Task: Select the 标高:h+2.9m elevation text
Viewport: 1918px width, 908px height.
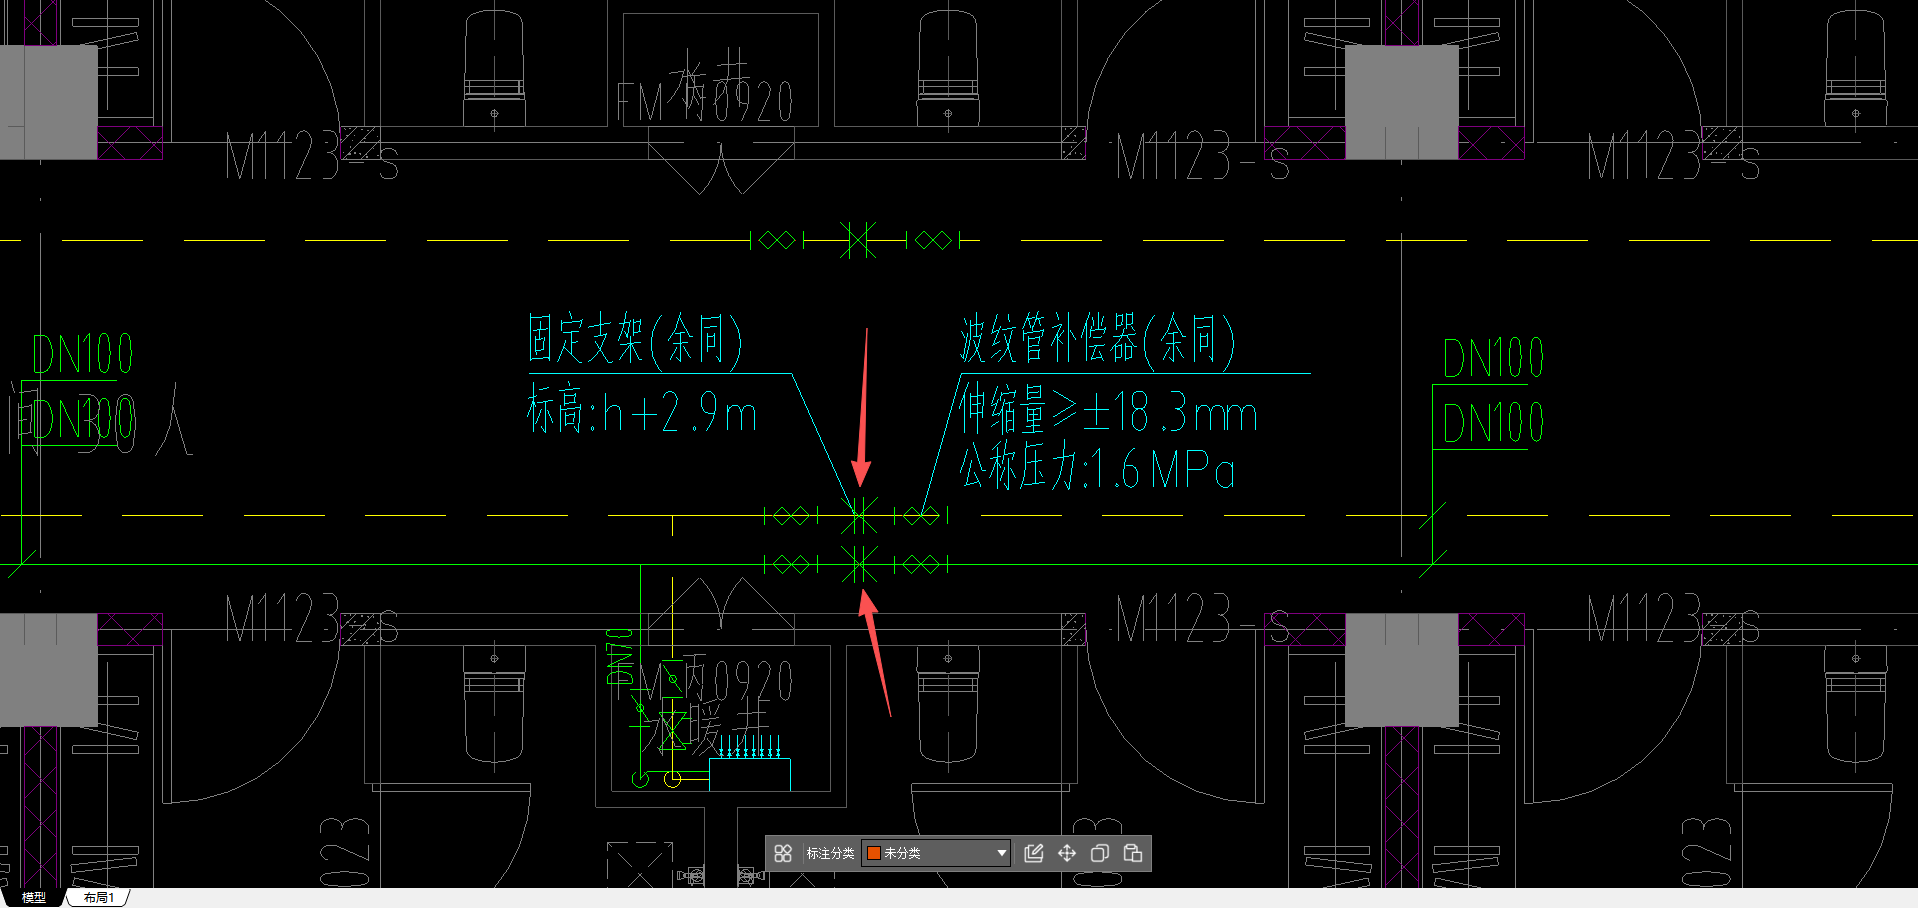Action: point(642,411)
